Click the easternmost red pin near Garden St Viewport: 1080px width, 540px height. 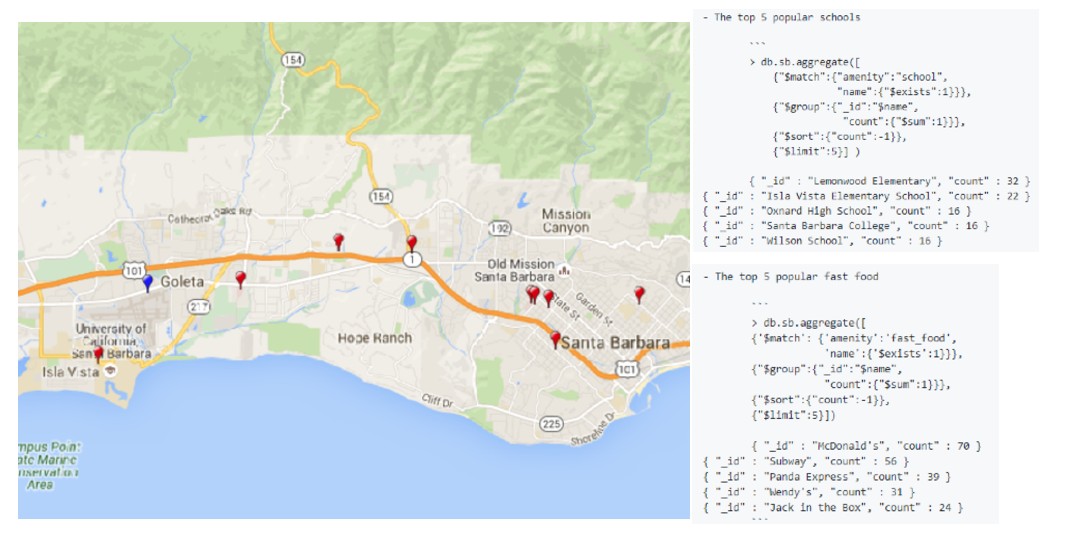point(639,293)
